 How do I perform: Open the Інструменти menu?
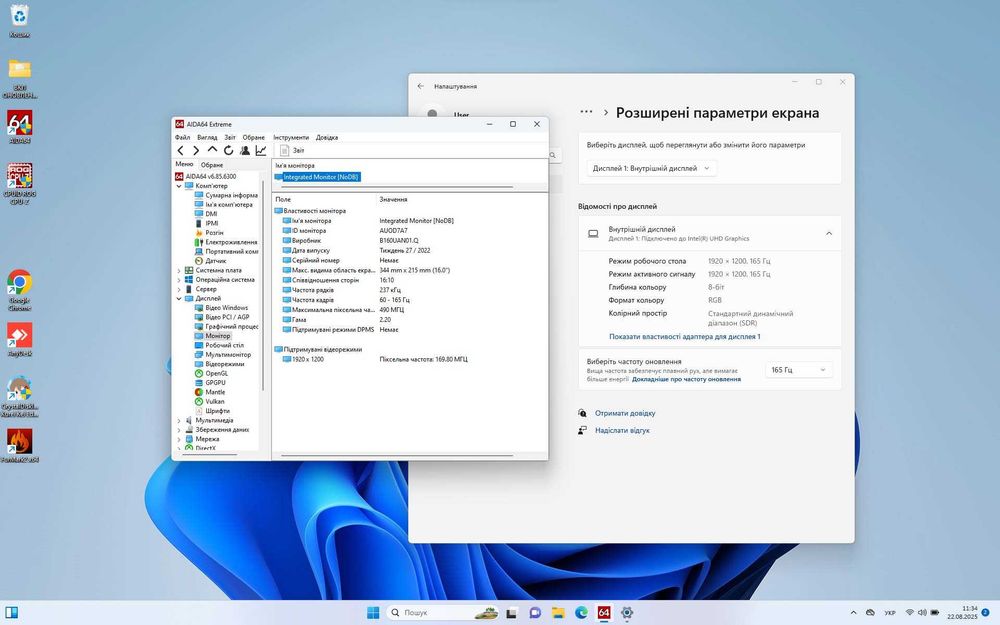291,137
